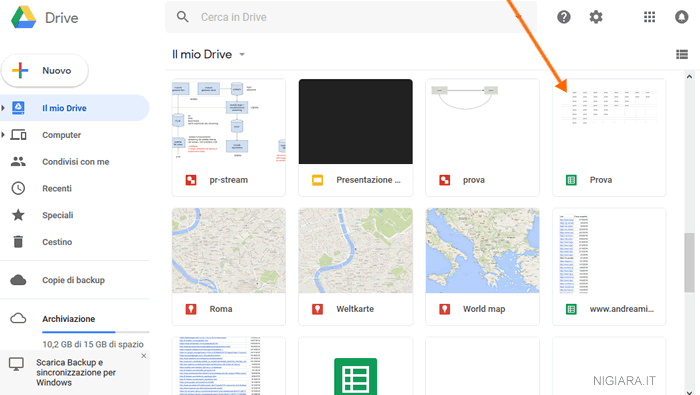The height and width of the screenshot is (395, 700).
Task: Click the Prova spreadsheet file icon
Action: 571,180
